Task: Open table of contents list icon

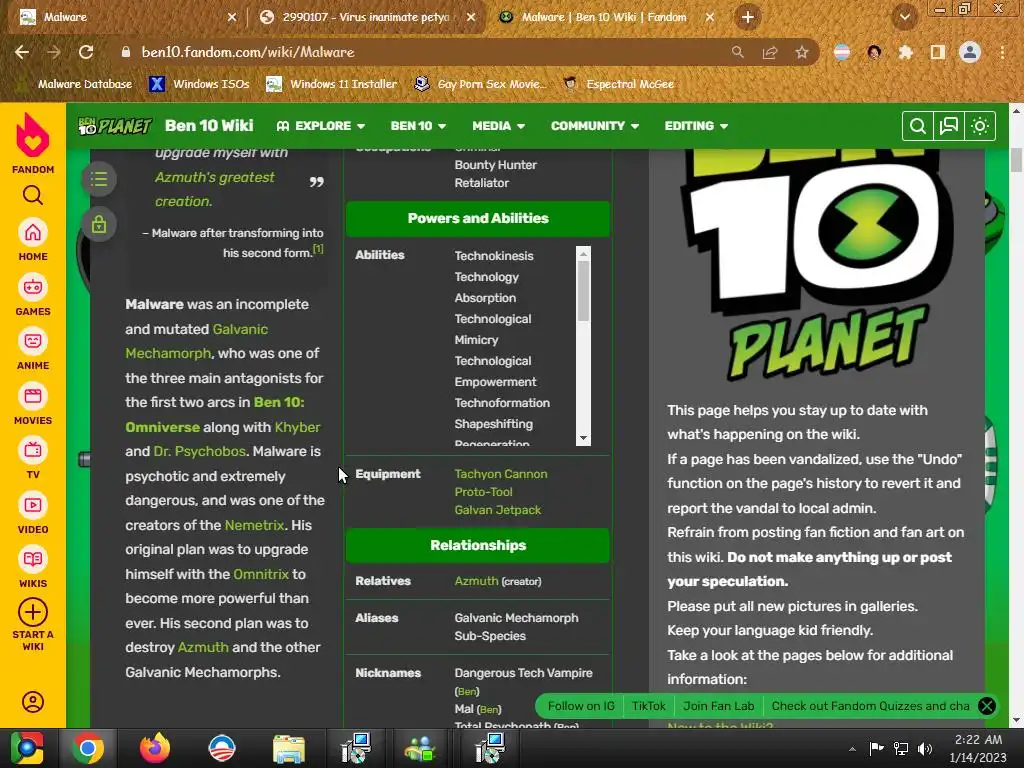Action: tap(99, 179)
